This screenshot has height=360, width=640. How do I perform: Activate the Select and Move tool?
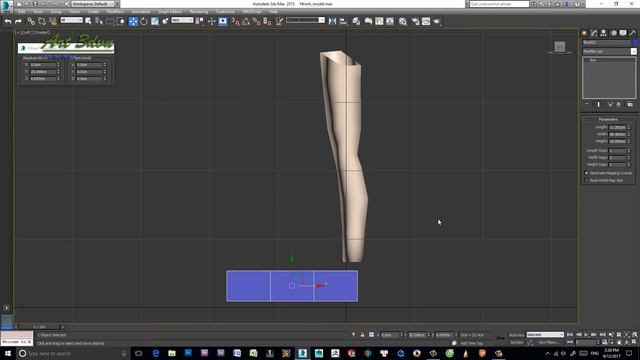tap(133, 21)
